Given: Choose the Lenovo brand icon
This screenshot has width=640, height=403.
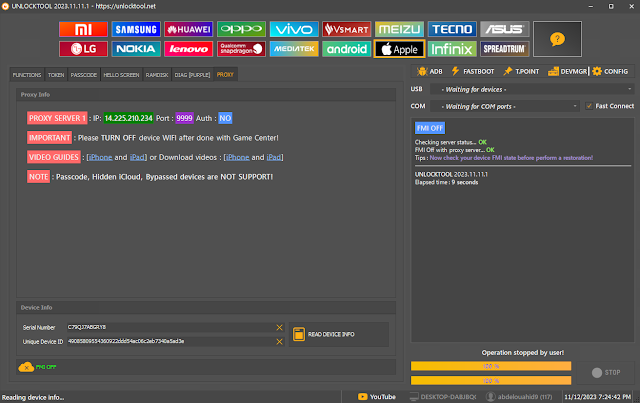Looking at the screenshot, I should (x=189, y=49).
